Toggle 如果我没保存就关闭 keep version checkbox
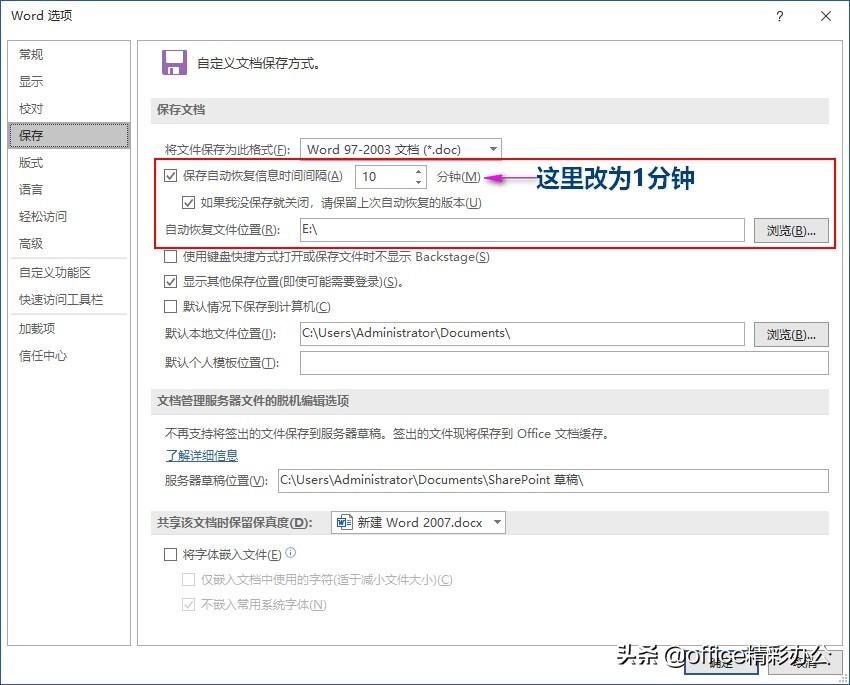Screen dimensions: 850x685 (188, 203)
